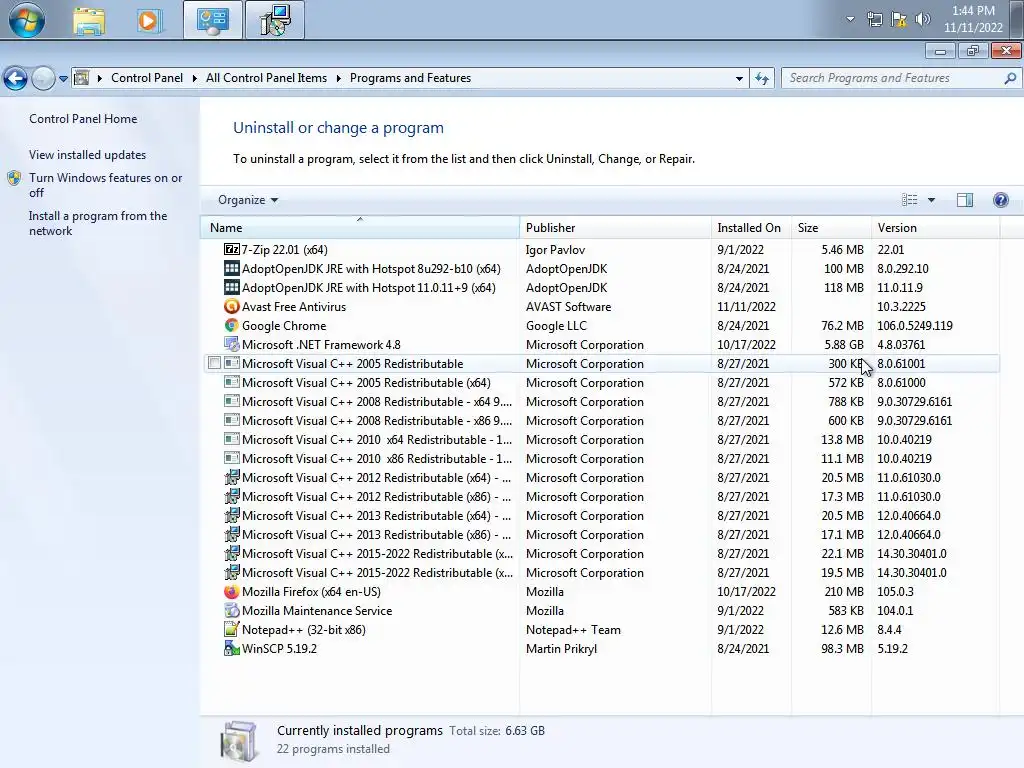Click the AdoptOpenJDK 11.0.11+9 row icon
1024x768 pixels.
pyautogui.click(x=231, y=287)
